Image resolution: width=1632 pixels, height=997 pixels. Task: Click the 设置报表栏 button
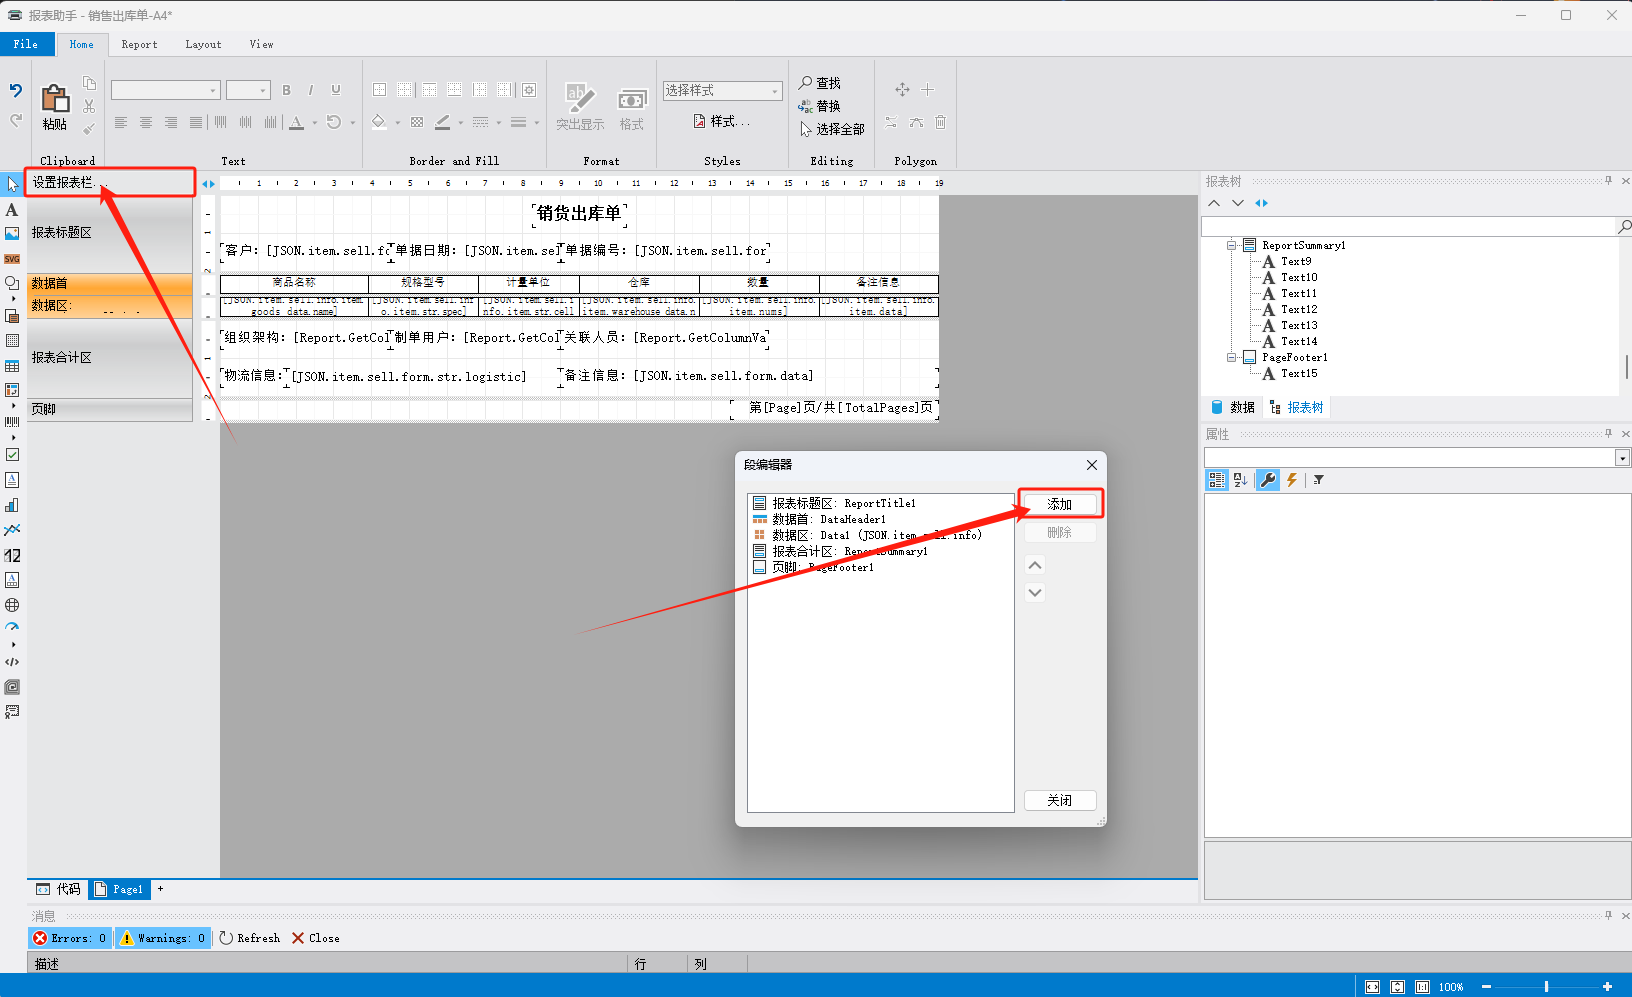coord(110,182)
